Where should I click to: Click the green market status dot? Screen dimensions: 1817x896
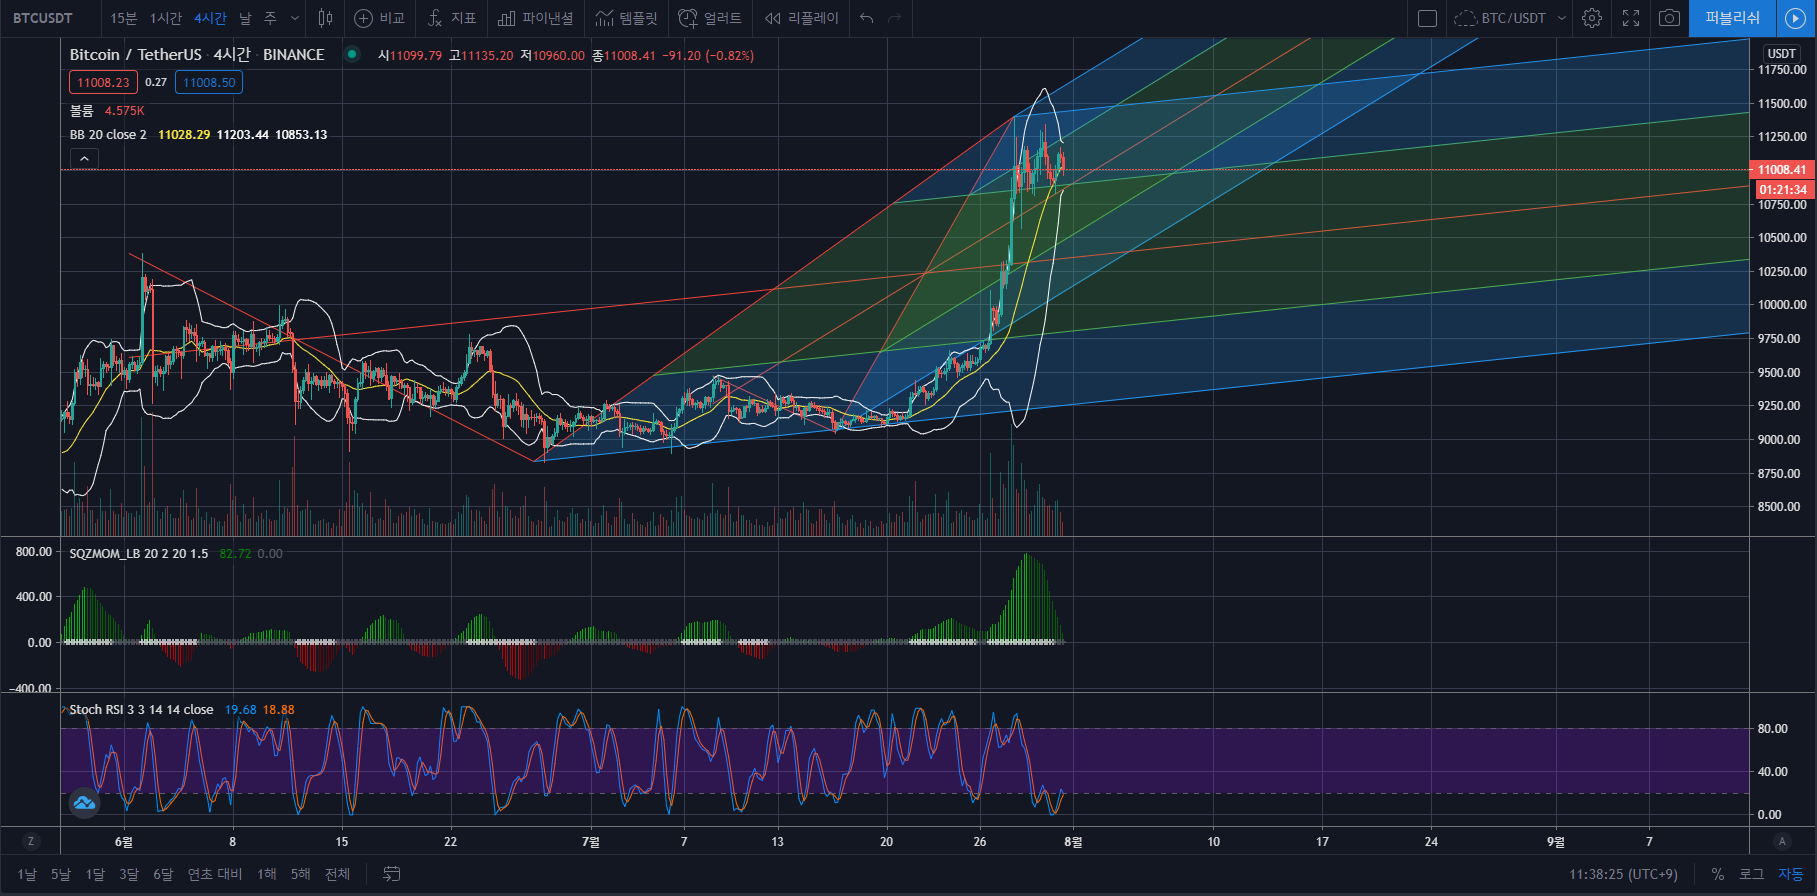[x=351, y=54]
